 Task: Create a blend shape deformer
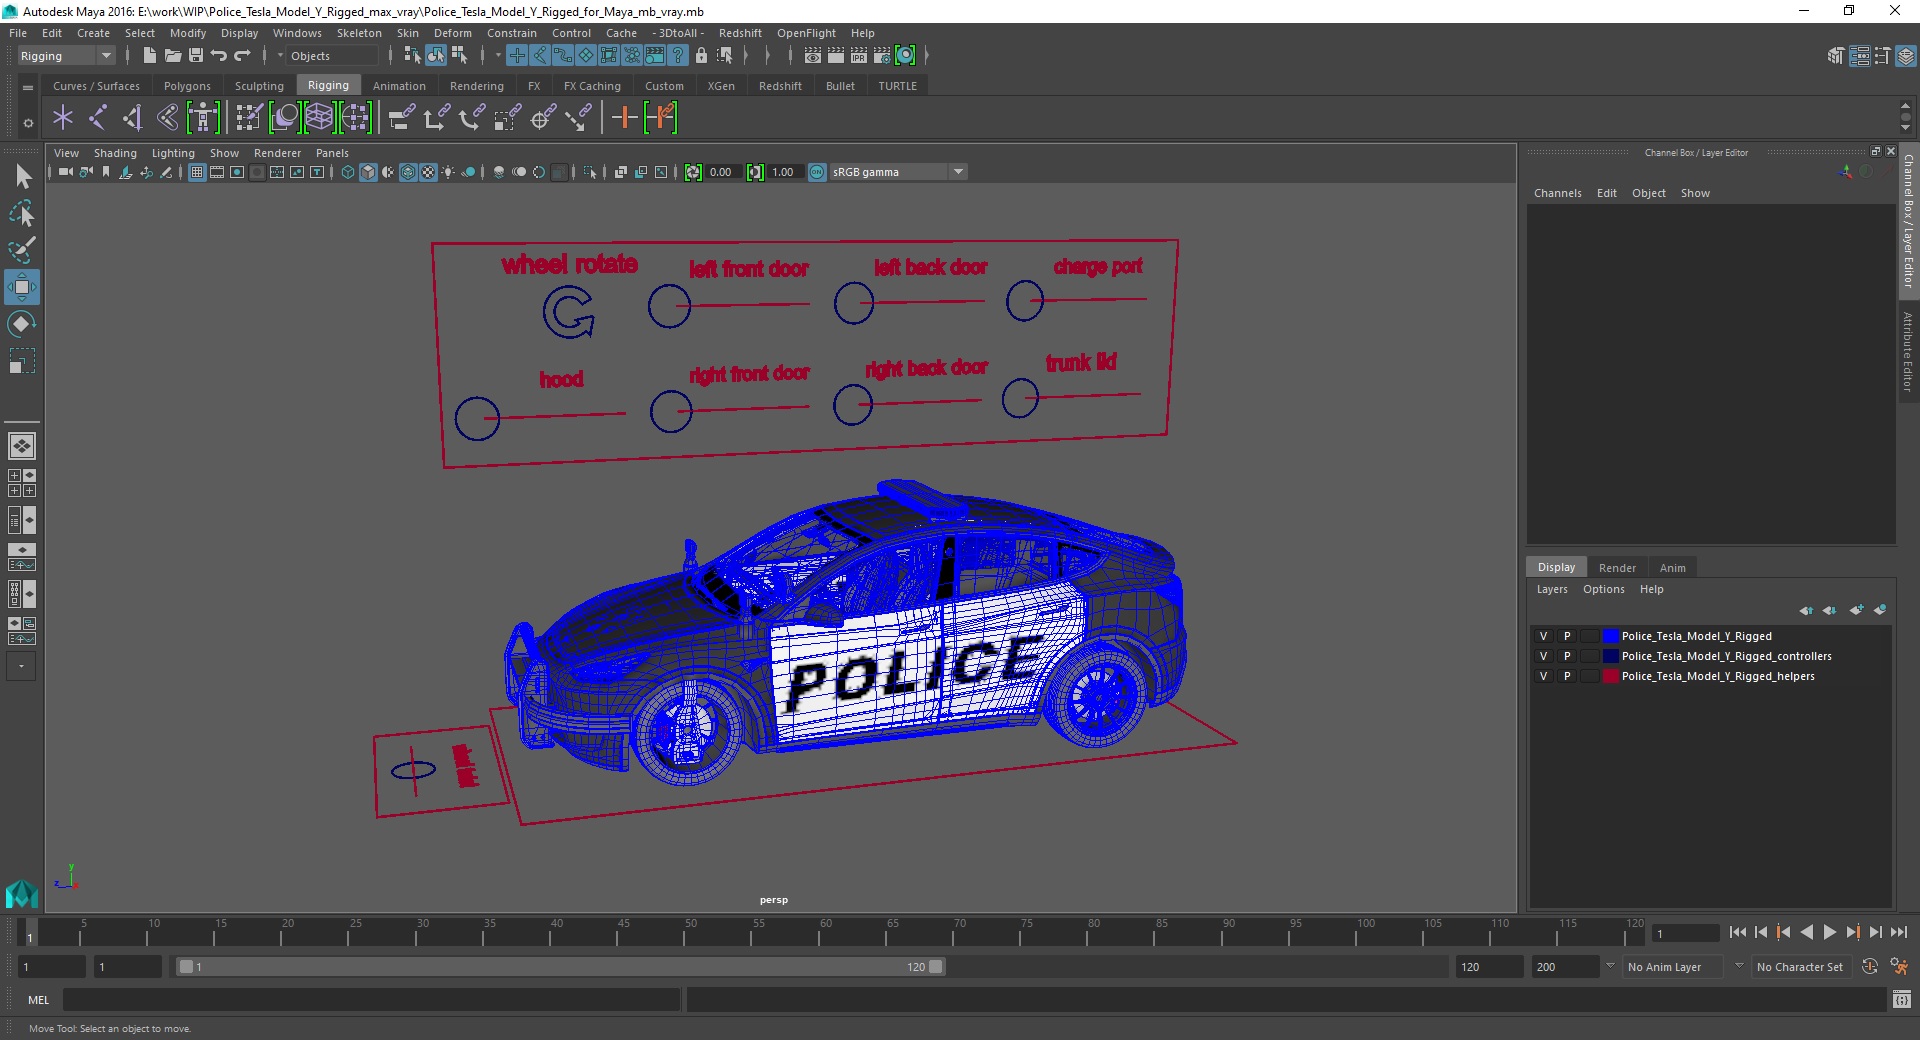pyautogui.click(x=285, y=118)
